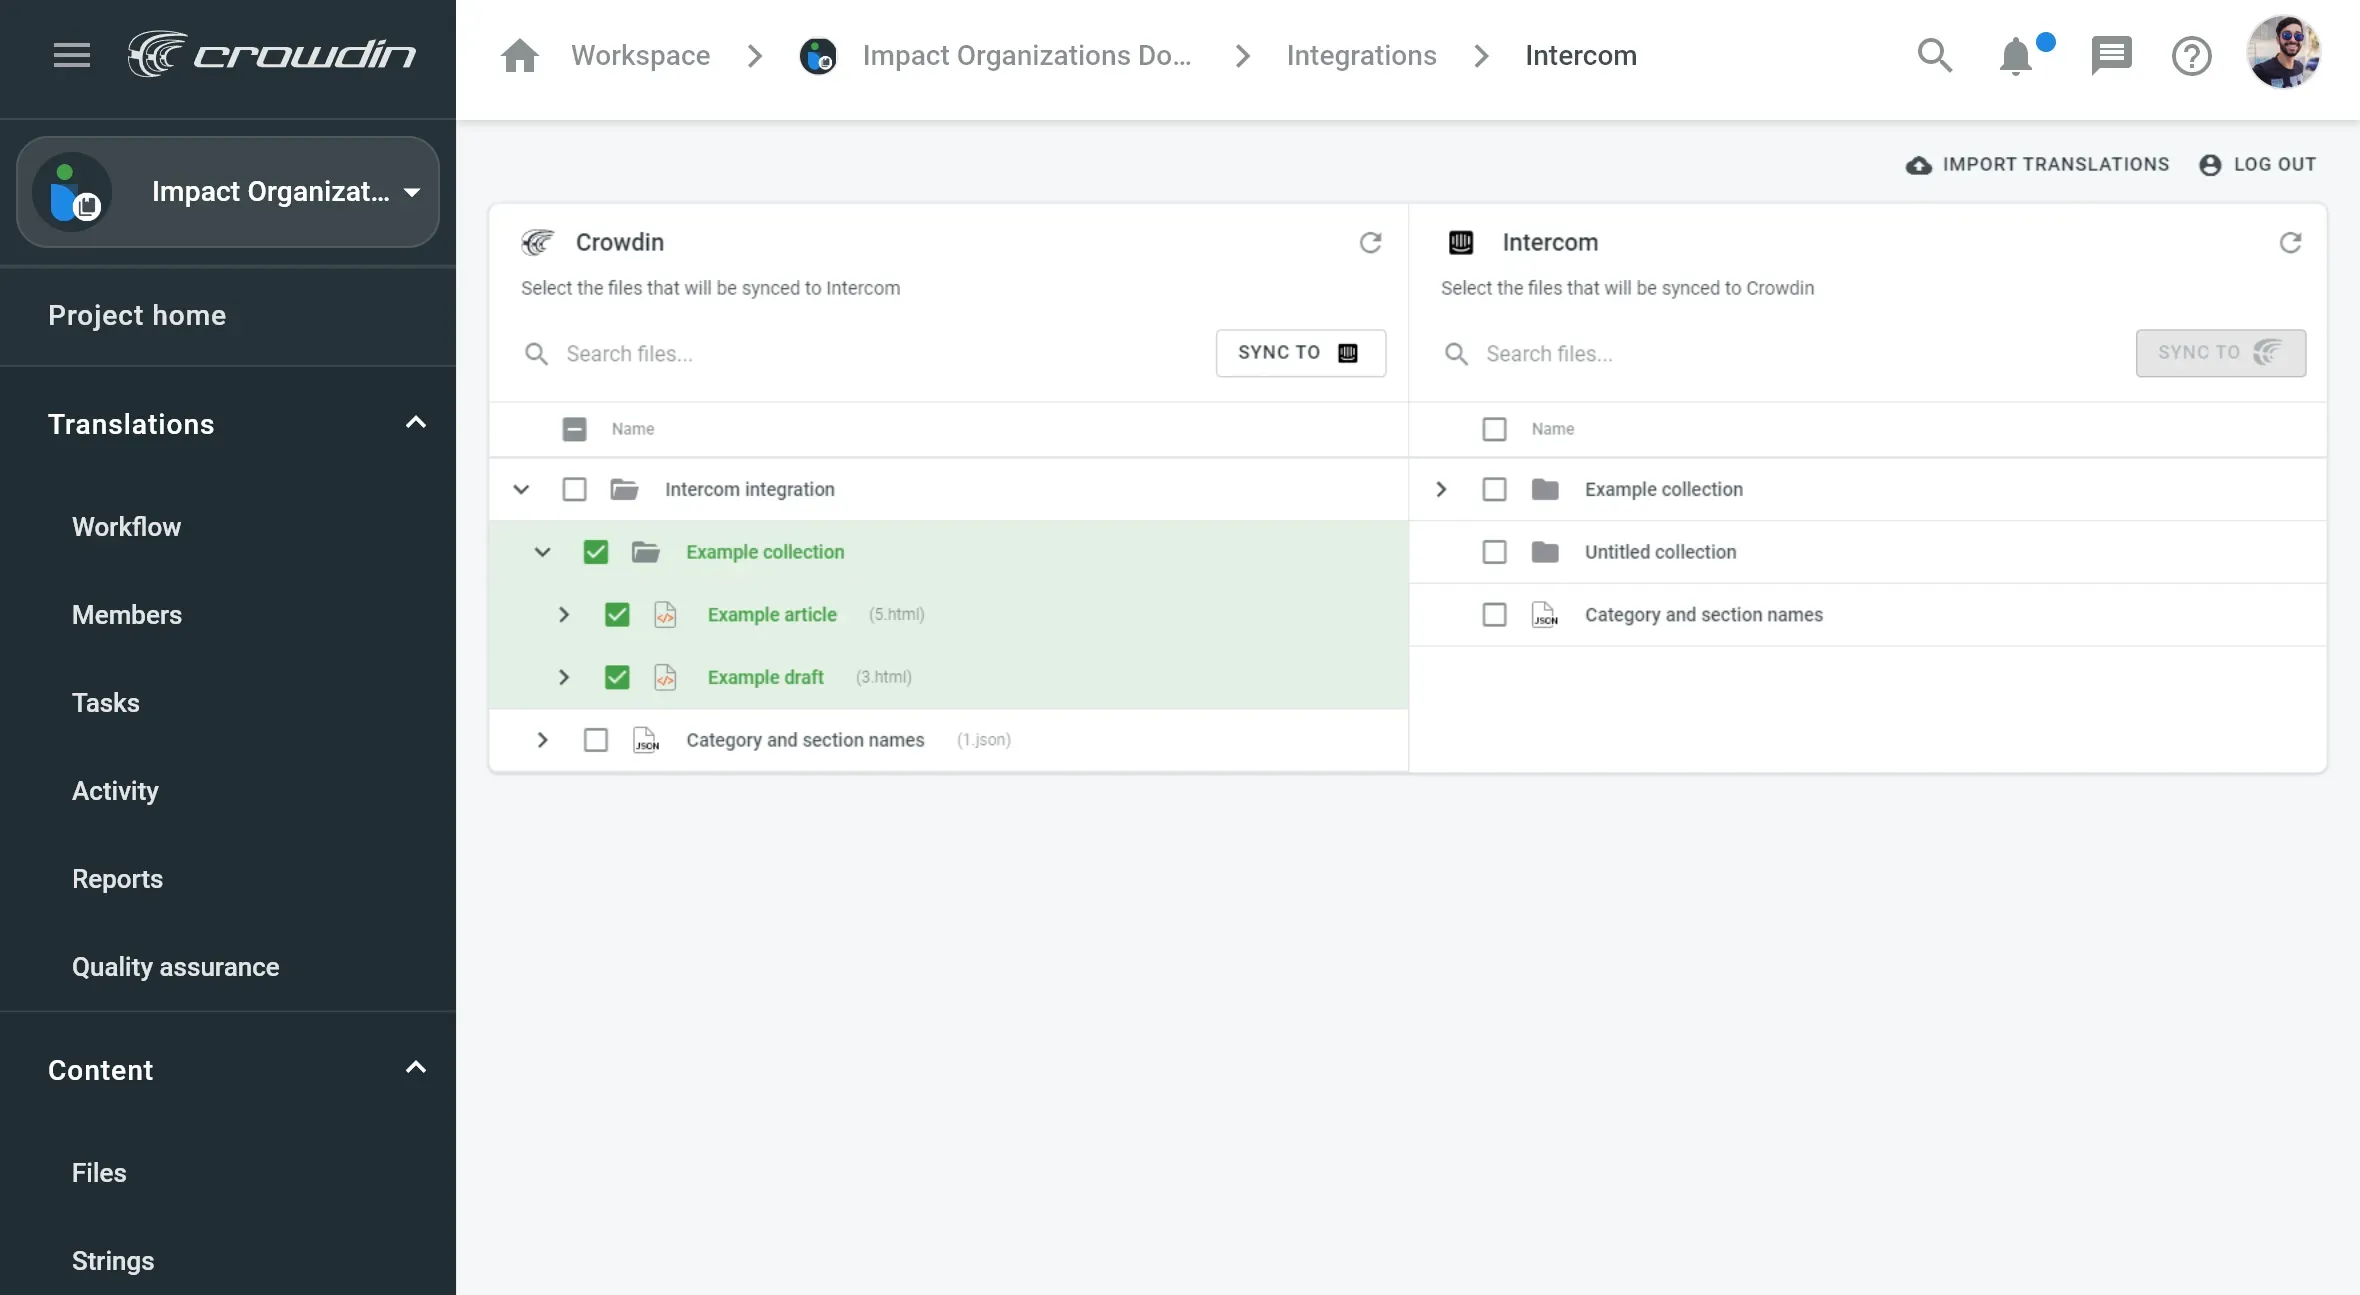The height and width of the screenshot is (1295, 2360).
Task: Navigate to Workspace in the breadcrumb
Action: tap(641, 55)
